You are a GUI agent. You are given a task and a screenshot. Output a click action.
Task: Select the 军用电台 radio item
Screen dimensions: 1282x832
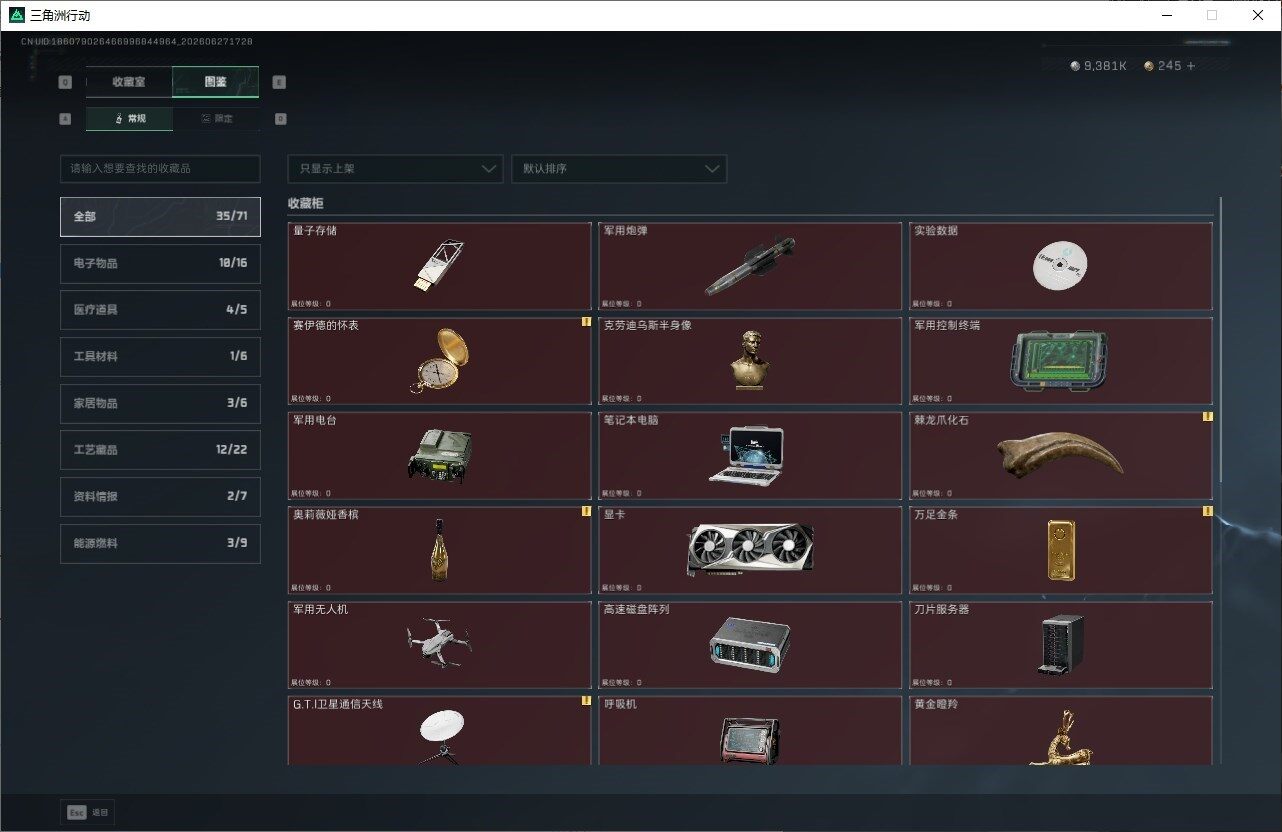tap(439, 456)
